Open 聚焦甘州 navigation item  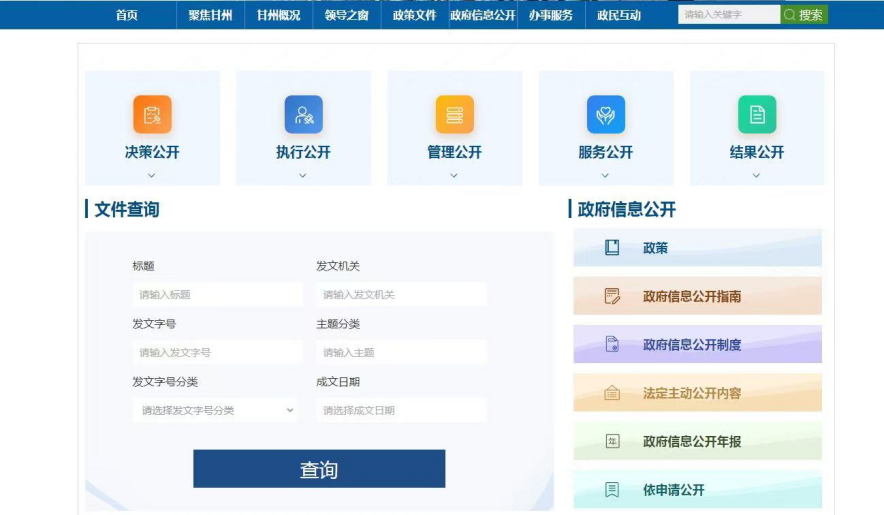click(x=210, y=15)
